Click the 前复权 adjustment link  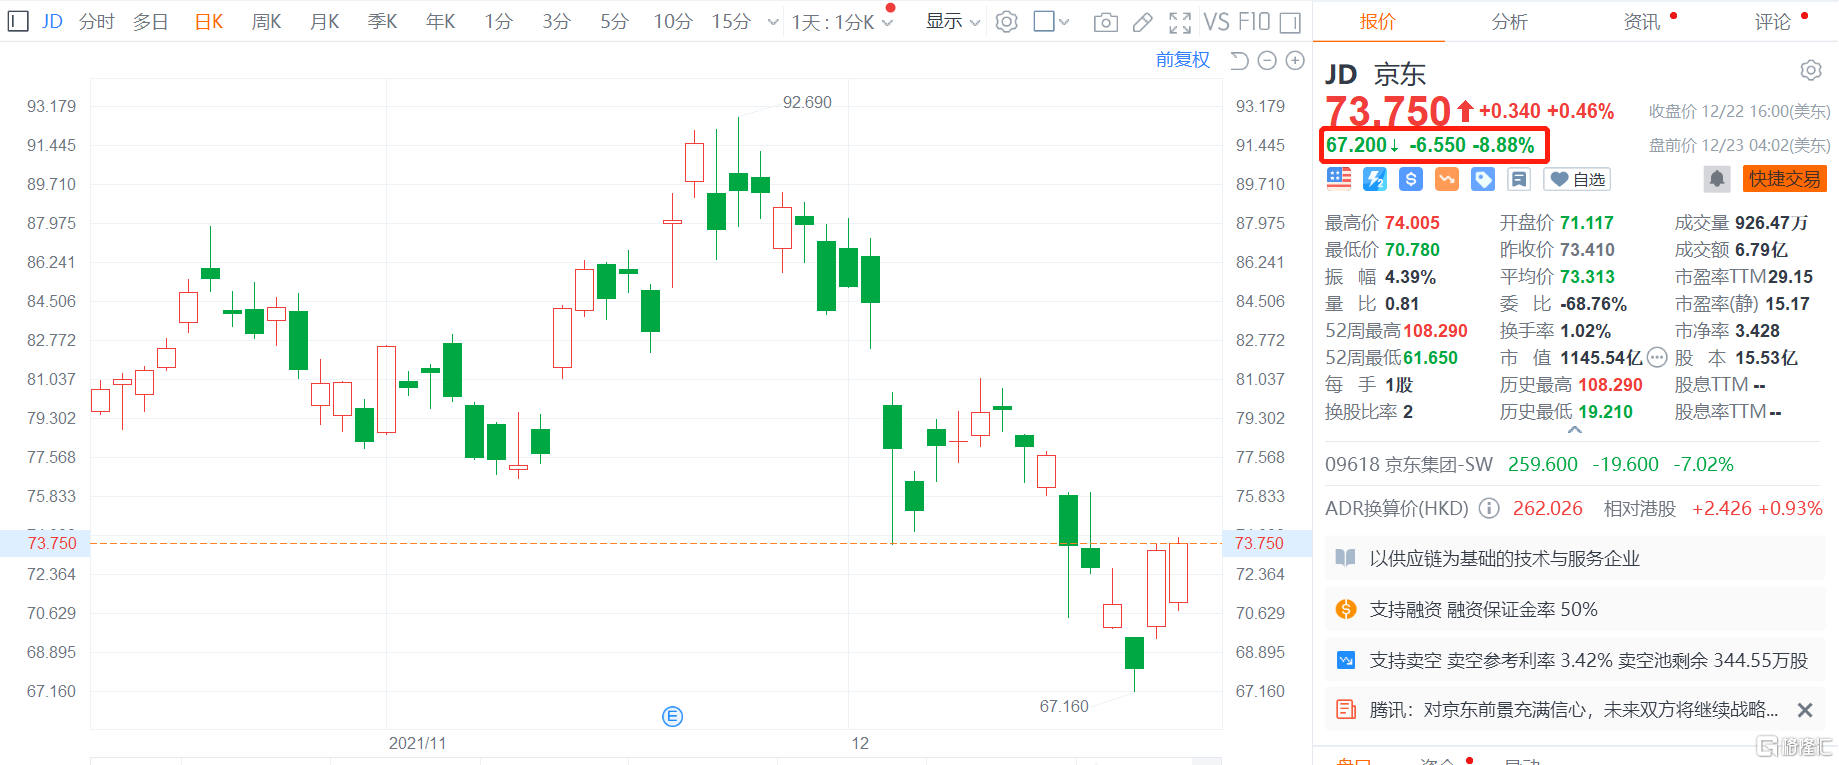1182,60
